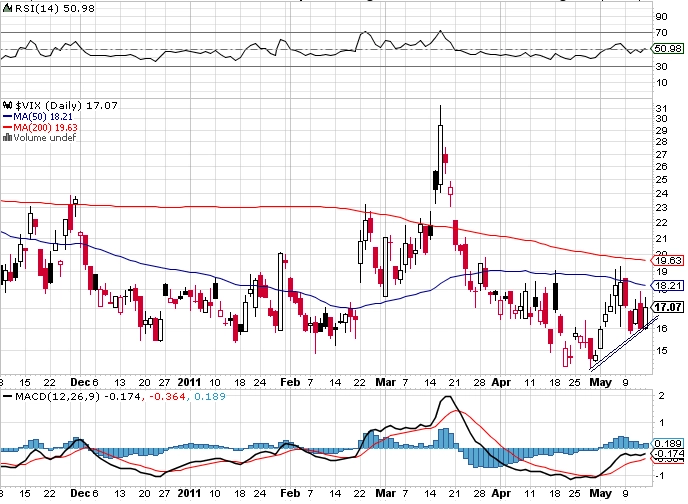Viewport: 688px width, 504px height.
Task: Click the blue MA(50) legend line marker
Action: (7, 117)
